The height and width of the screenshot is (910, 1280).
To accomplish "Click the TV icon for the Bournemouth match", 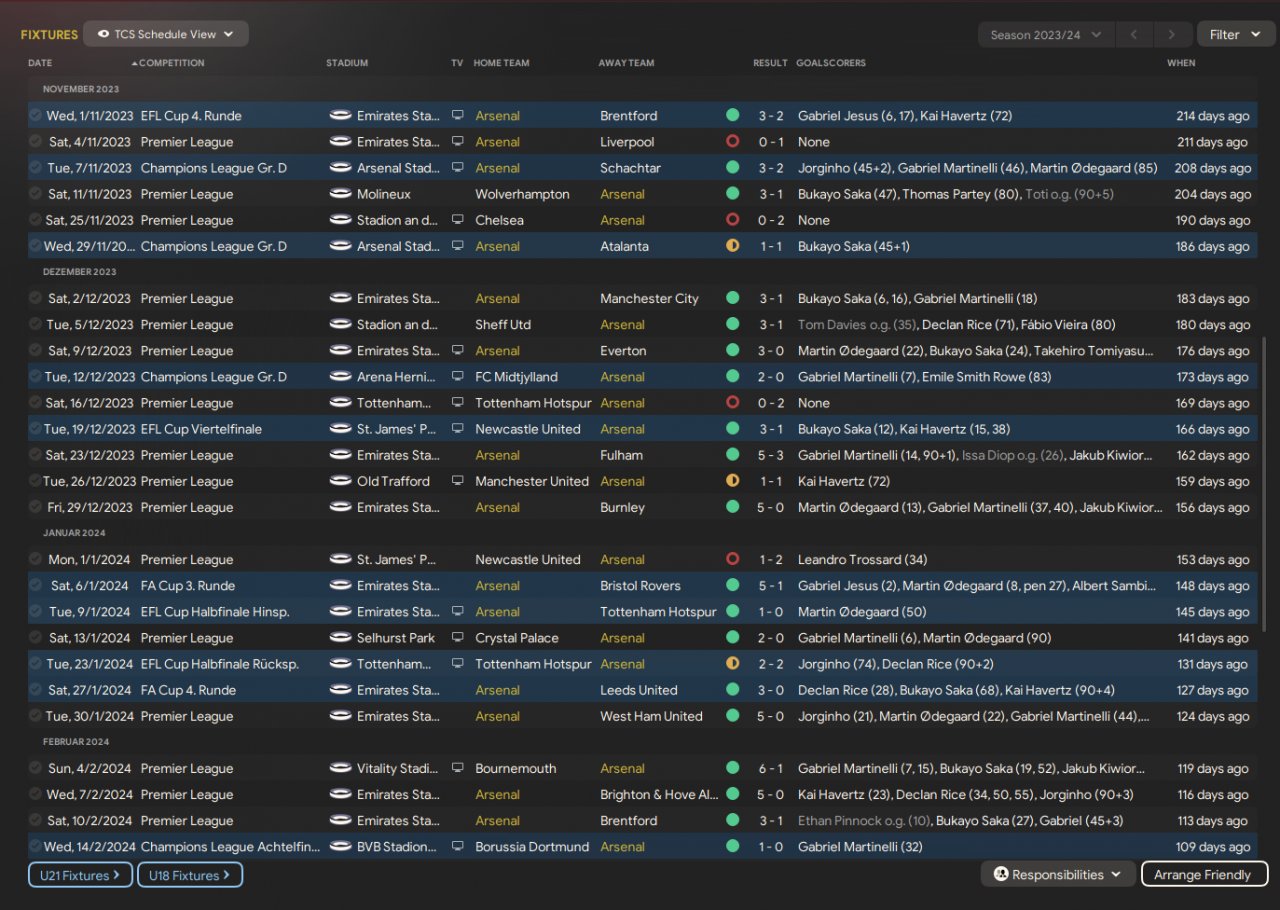I will tap(458, 768).
